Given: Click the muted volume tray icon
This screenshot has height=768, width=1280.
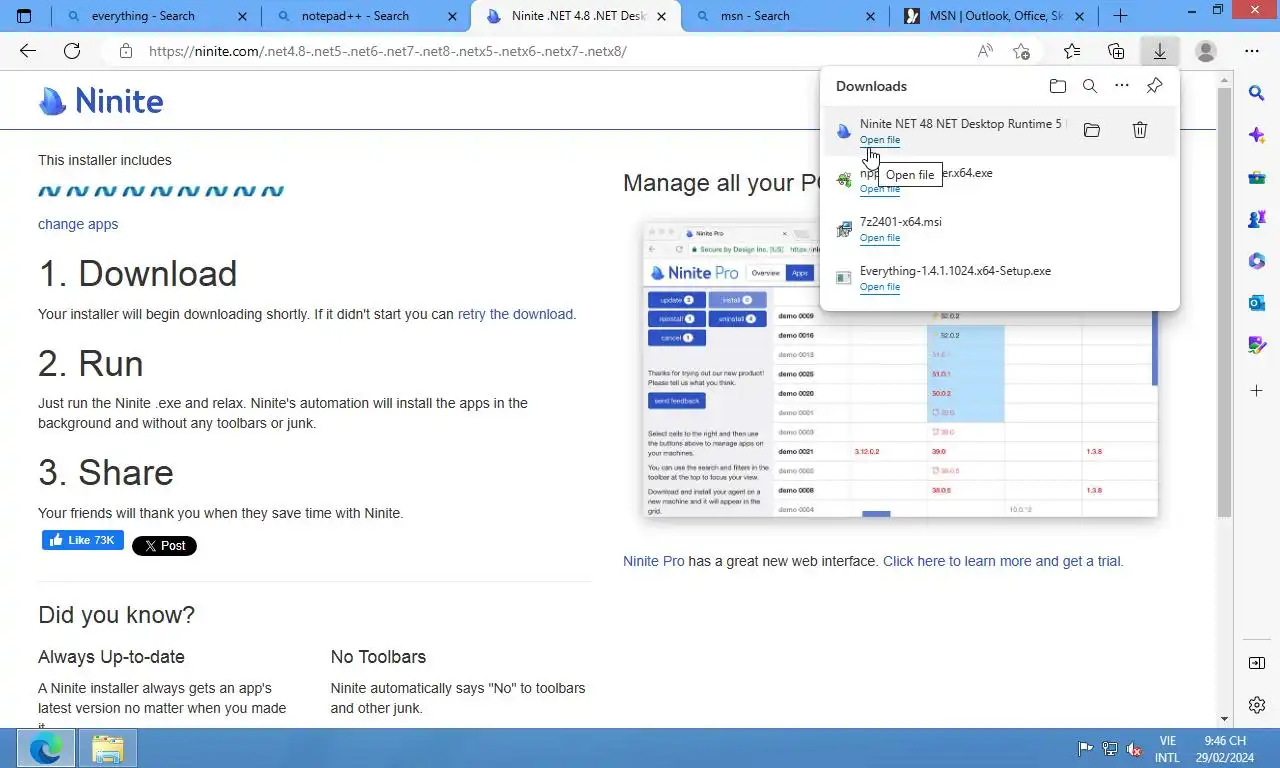Looking at the screenshot, I should pos(1135,748).
